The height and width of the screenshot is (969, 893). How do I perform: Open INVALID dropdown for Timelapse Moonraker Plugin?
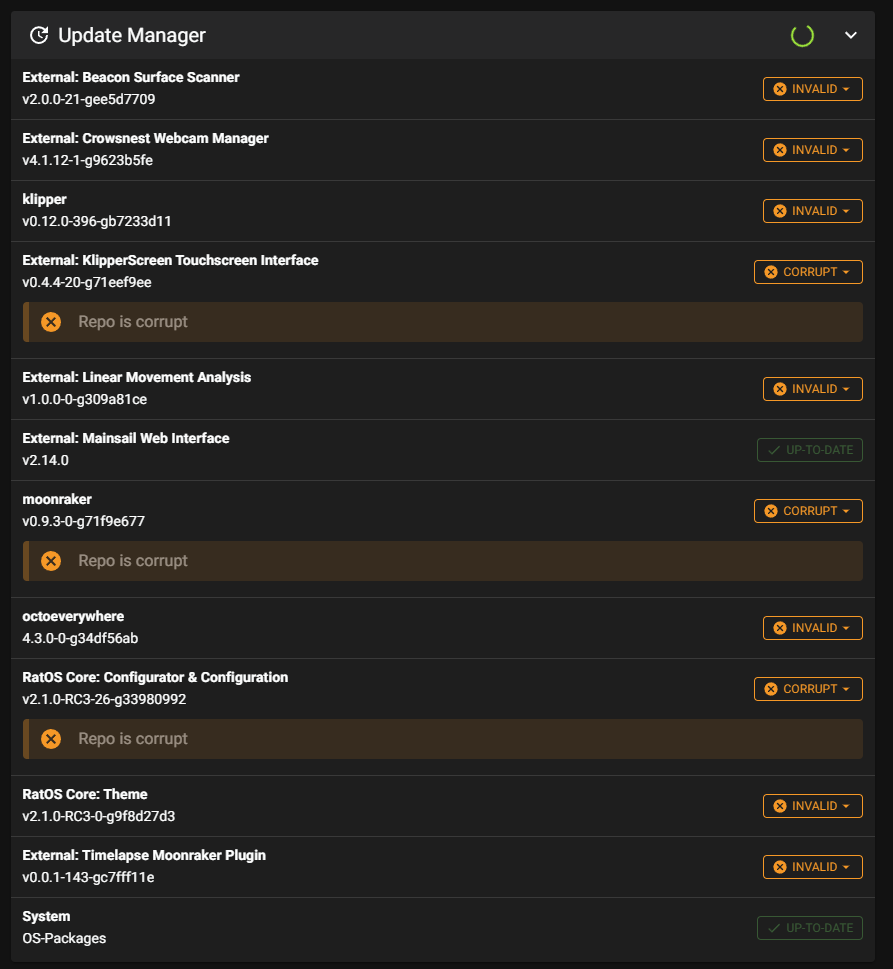(813, 867)
